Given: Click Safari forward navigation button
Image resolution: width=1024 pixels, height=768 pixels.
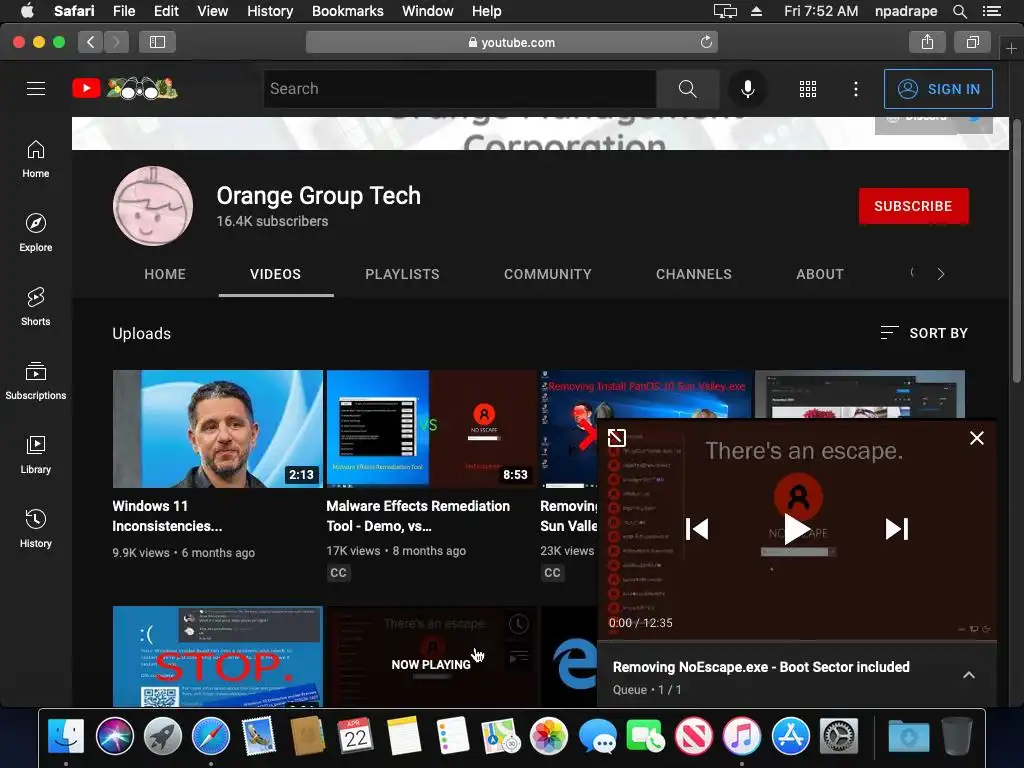Looking at the screenshot, I should (x=116, y=42).
